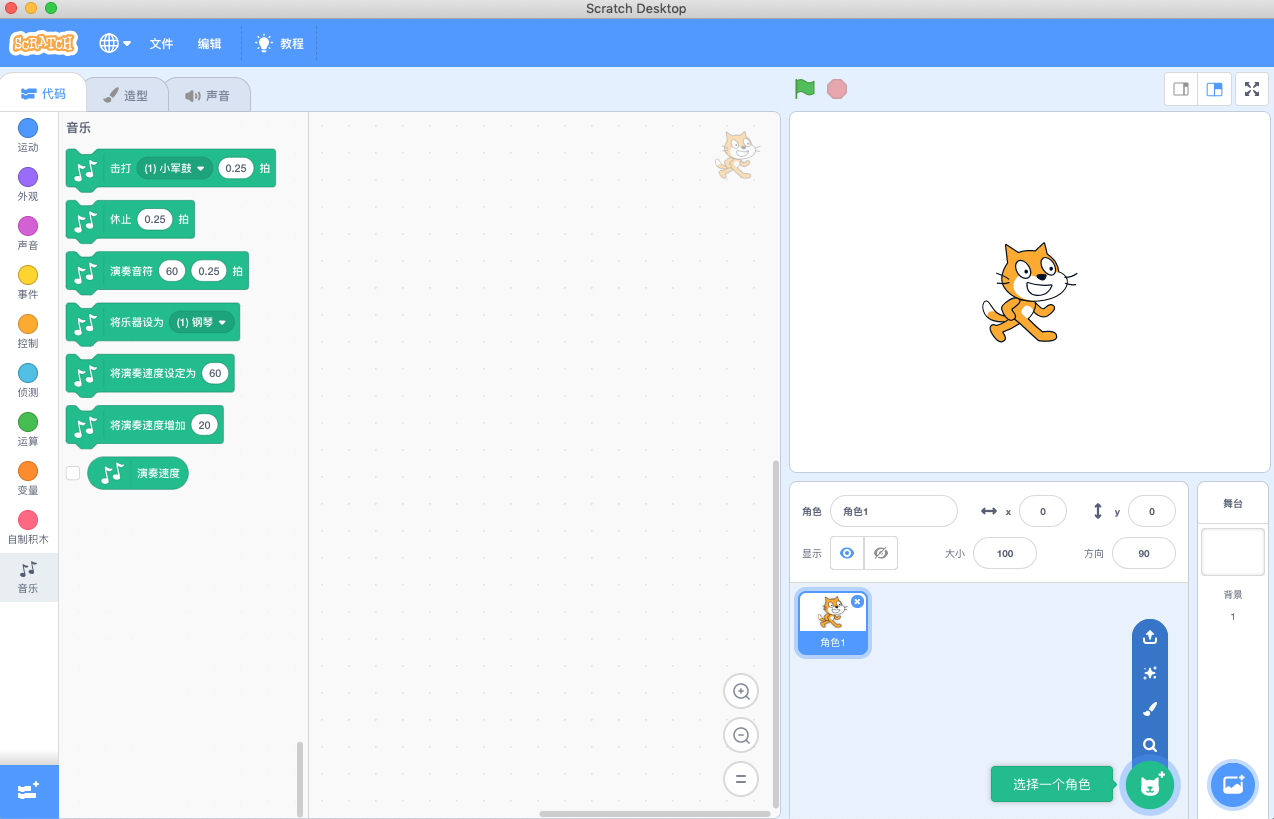The width and height of the screenshot is (1274, 819).
Task: Zoom in the code workspace
Action: pos(741,691)
